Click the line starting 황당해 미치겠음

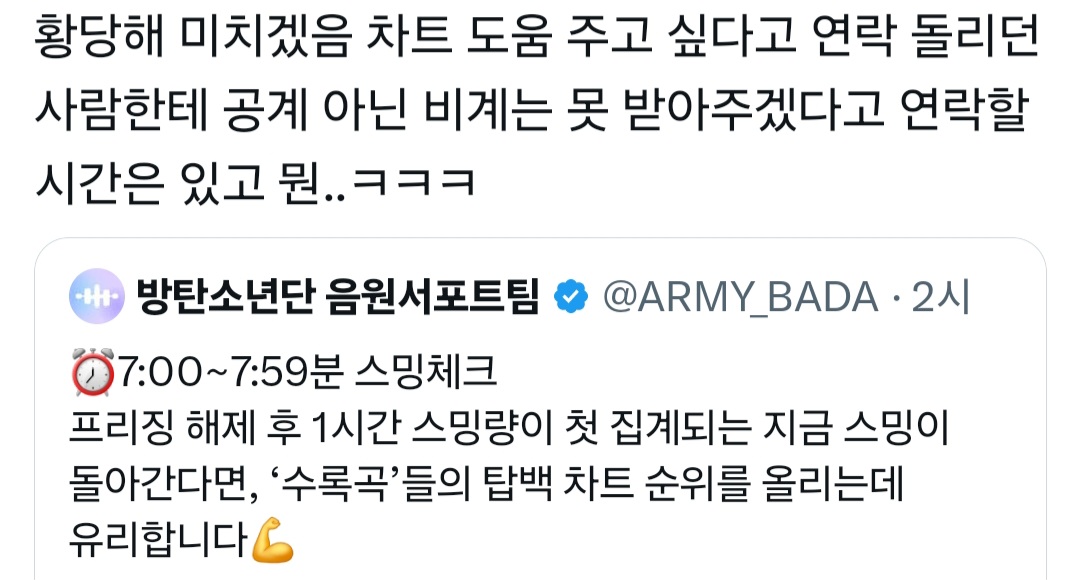tap(537, 37)
